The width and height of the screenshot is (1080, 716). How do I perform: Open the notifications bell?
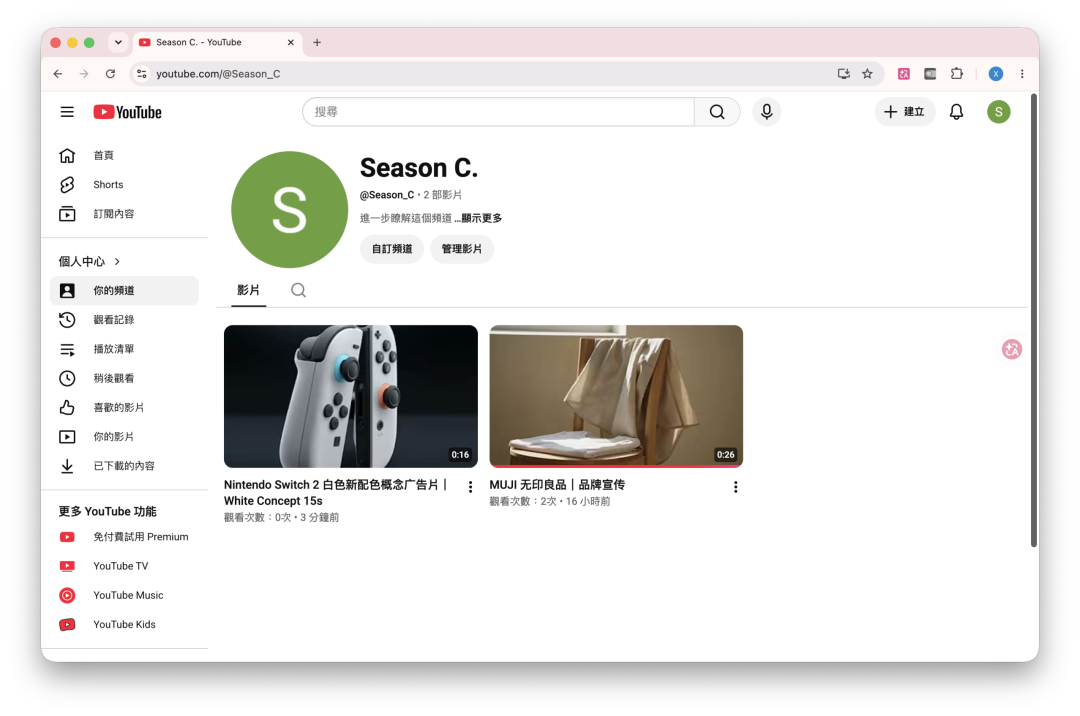[x=956, y=112]
